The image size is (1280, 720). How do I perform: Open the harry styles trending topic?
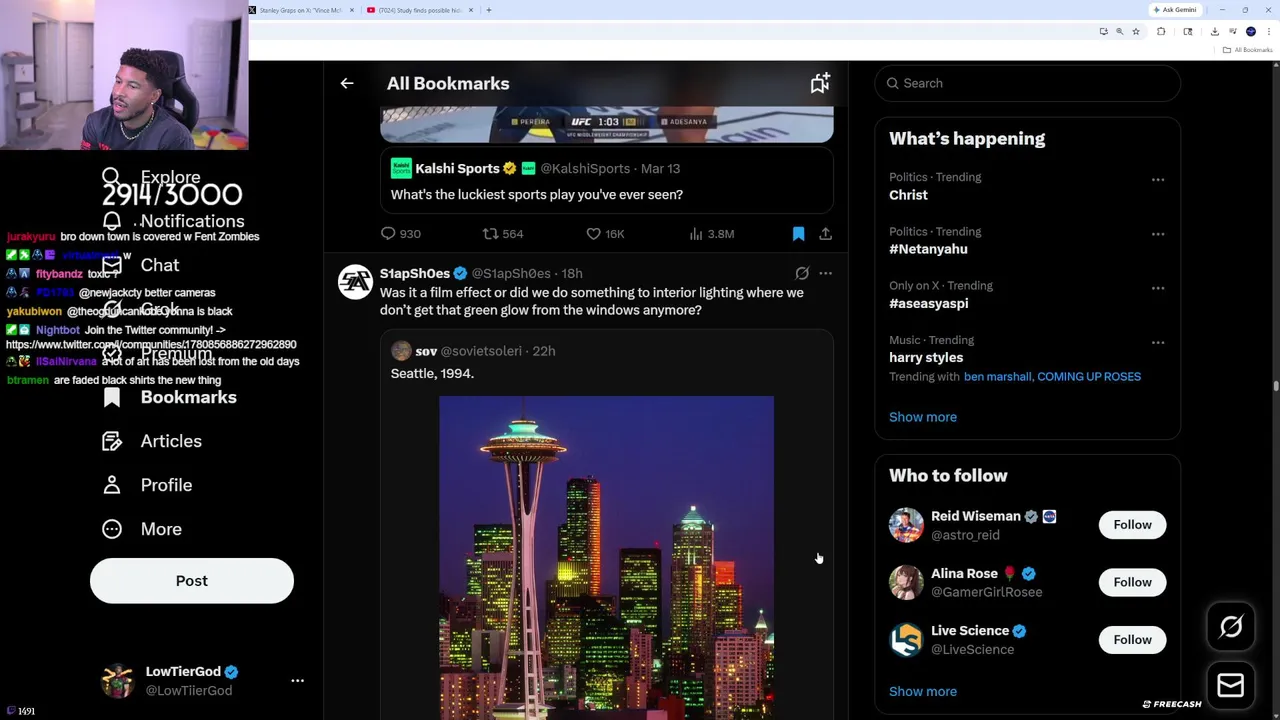926,357
